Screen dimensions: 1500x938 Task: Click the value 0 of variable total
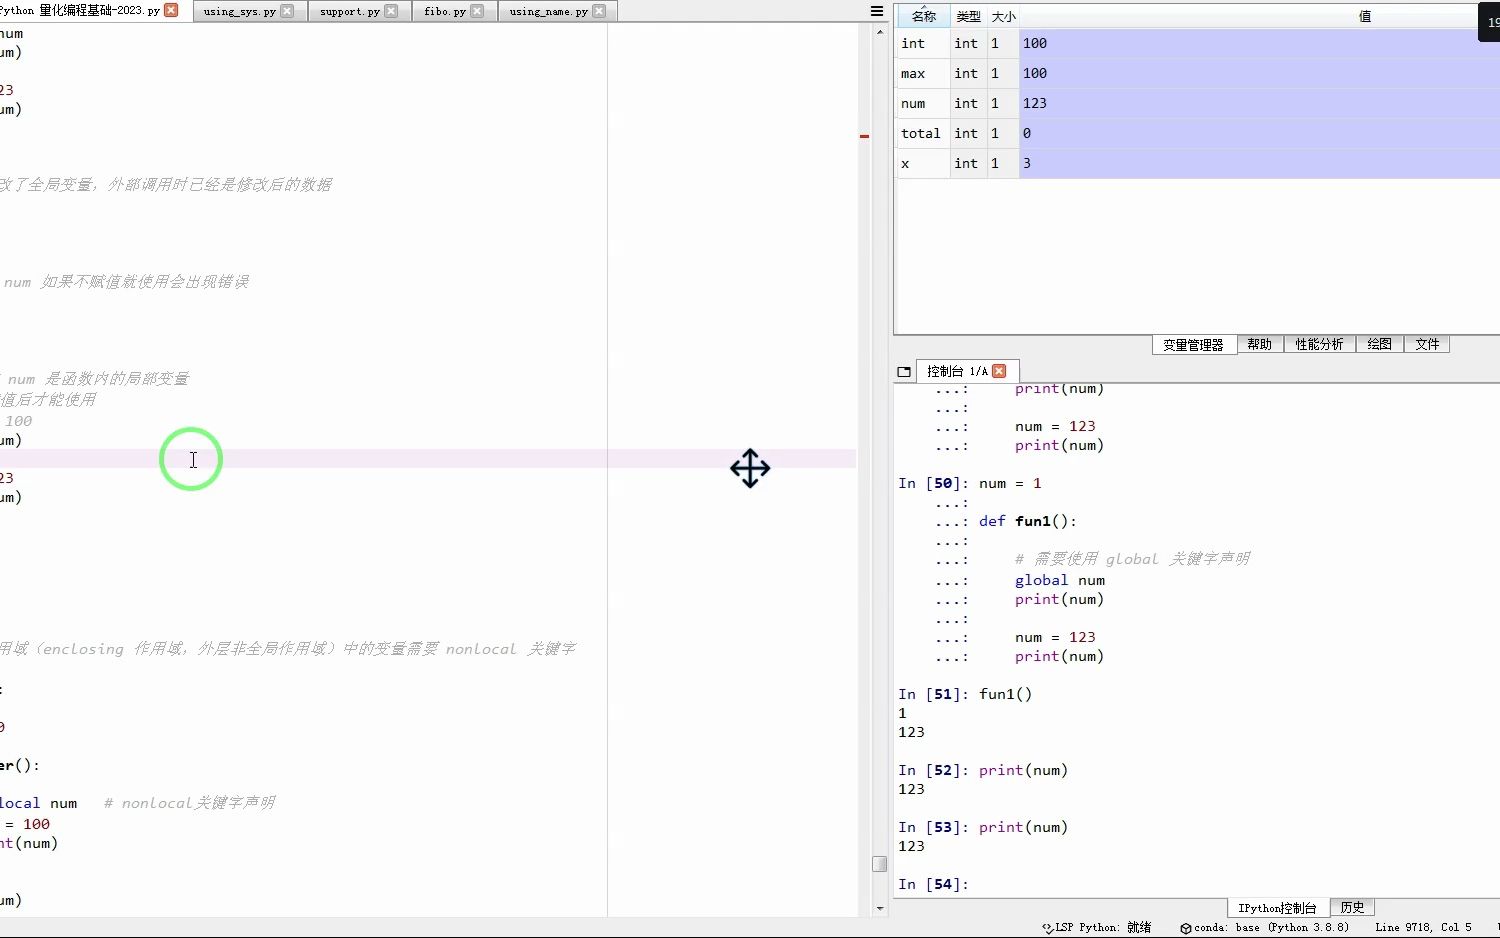(1260, 133)
